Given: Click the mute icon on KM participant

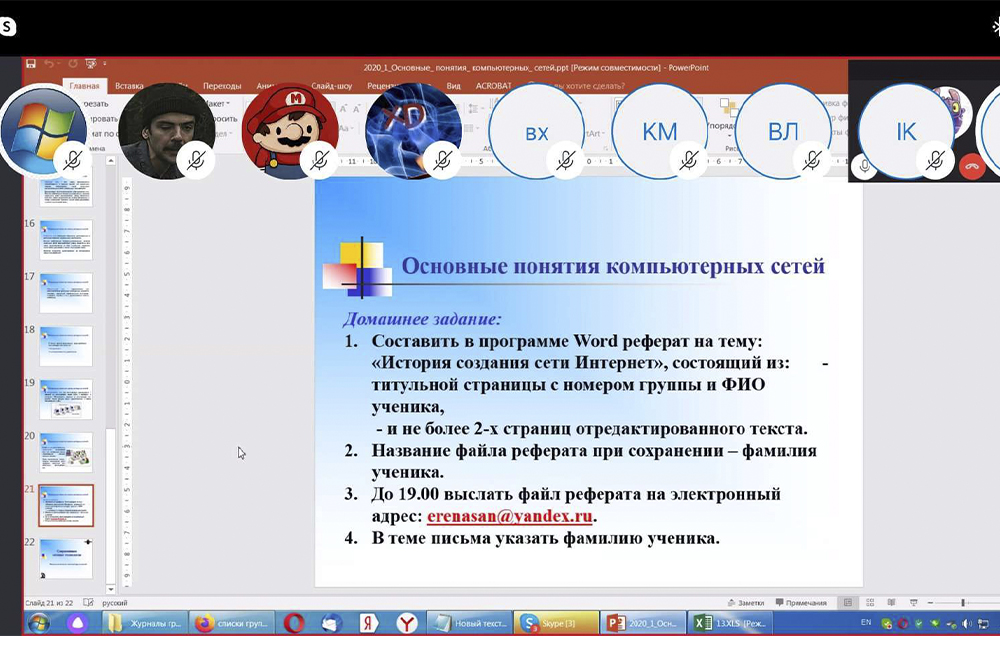Looking at the screenshot, I should click(x=689, y=160).
